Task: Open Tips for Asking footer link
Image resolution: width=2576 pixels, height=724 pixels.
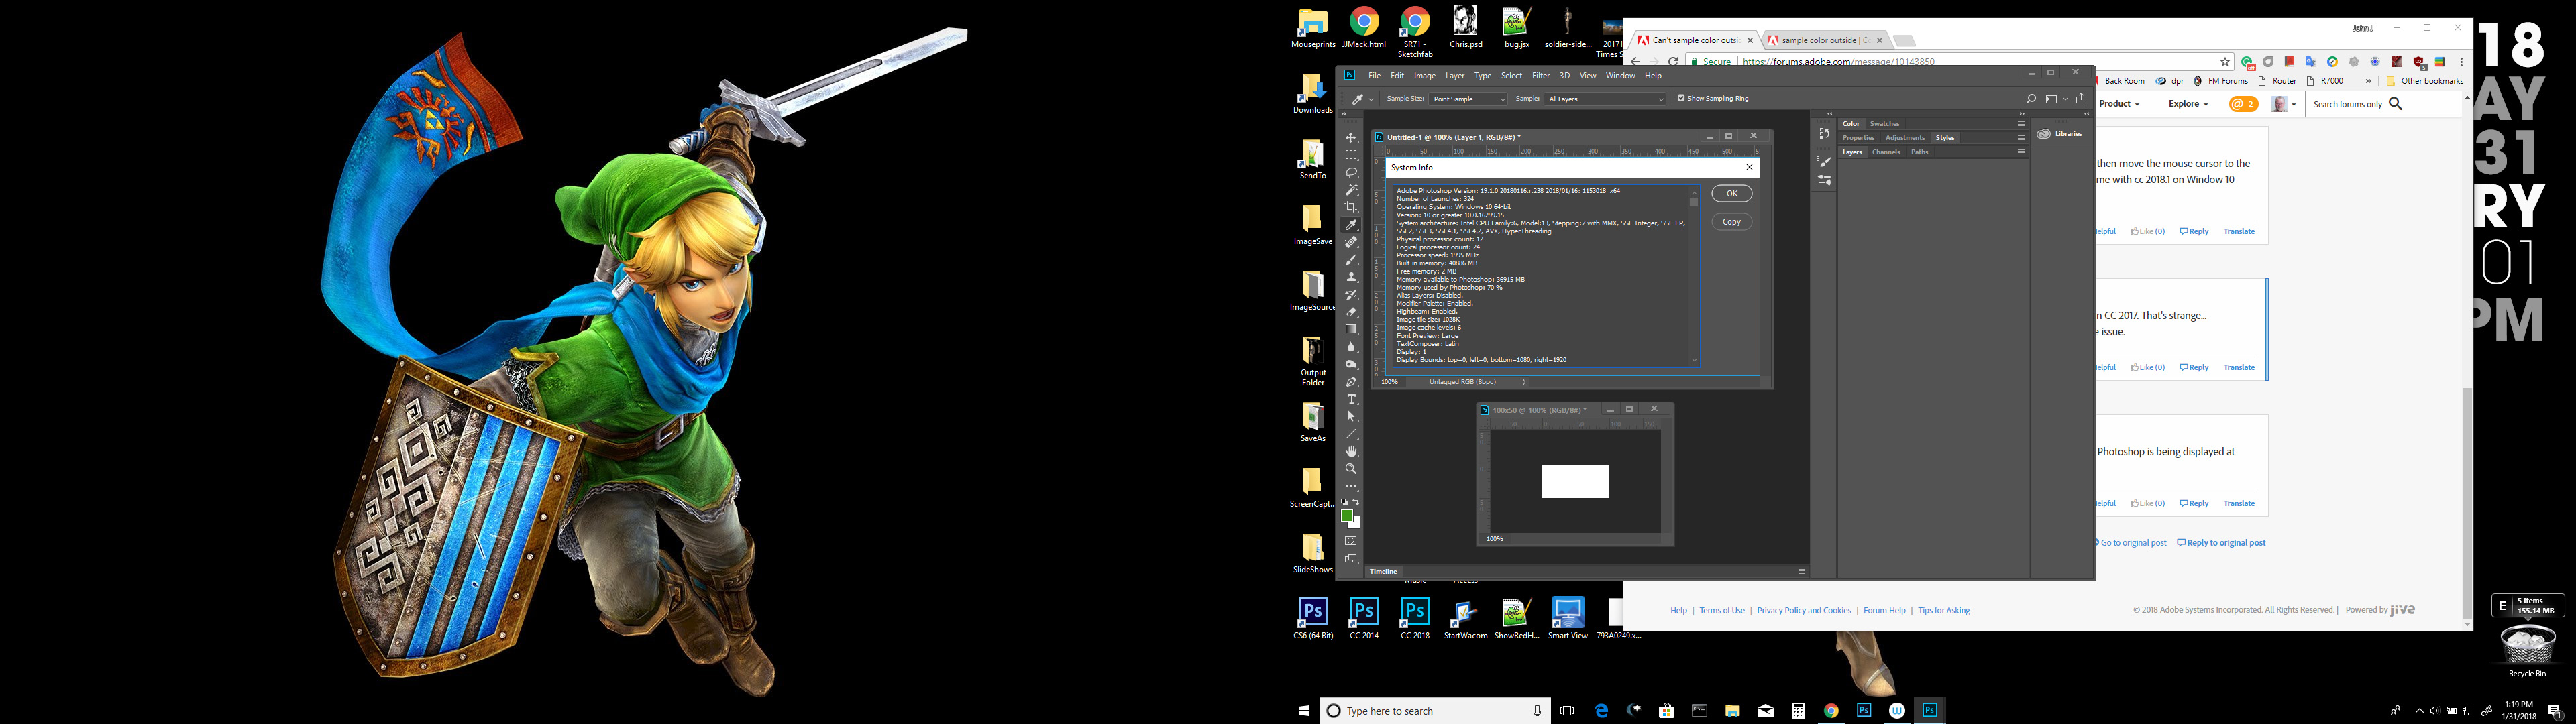Action: tap(1944, 610)
